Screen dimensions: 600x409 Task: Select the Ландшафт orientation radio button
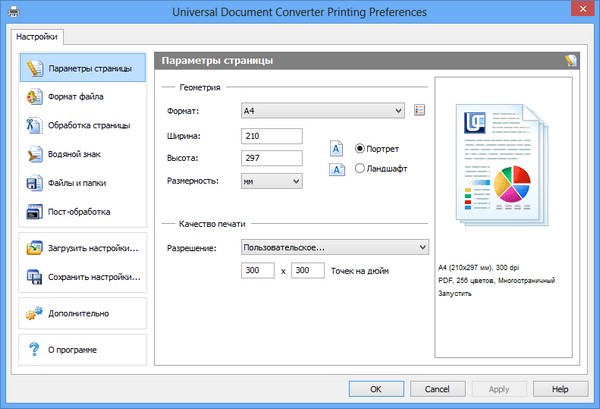360,169
